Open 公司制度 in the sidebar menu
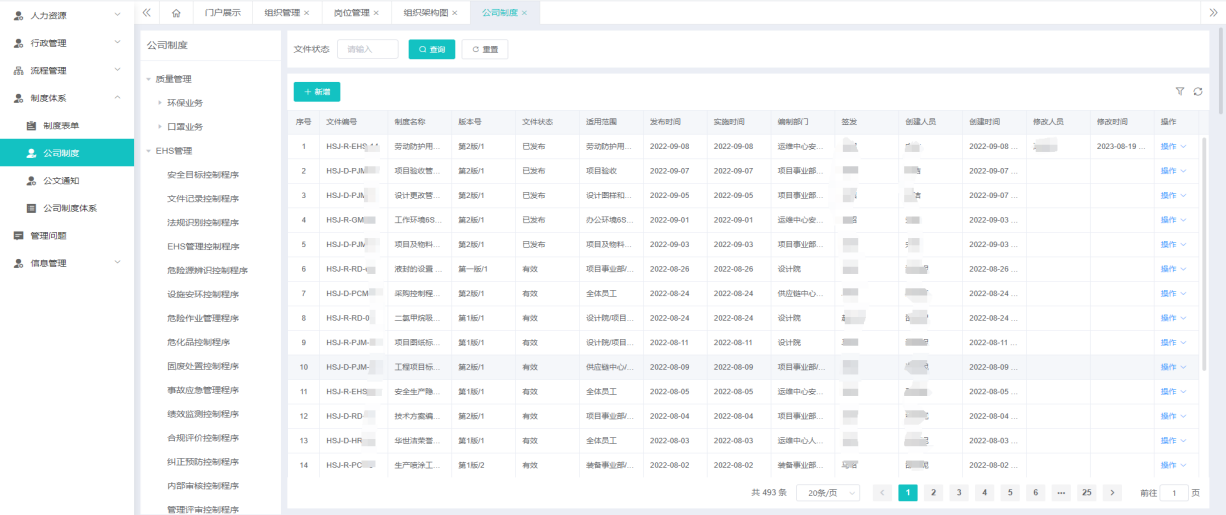 [67, 153]
